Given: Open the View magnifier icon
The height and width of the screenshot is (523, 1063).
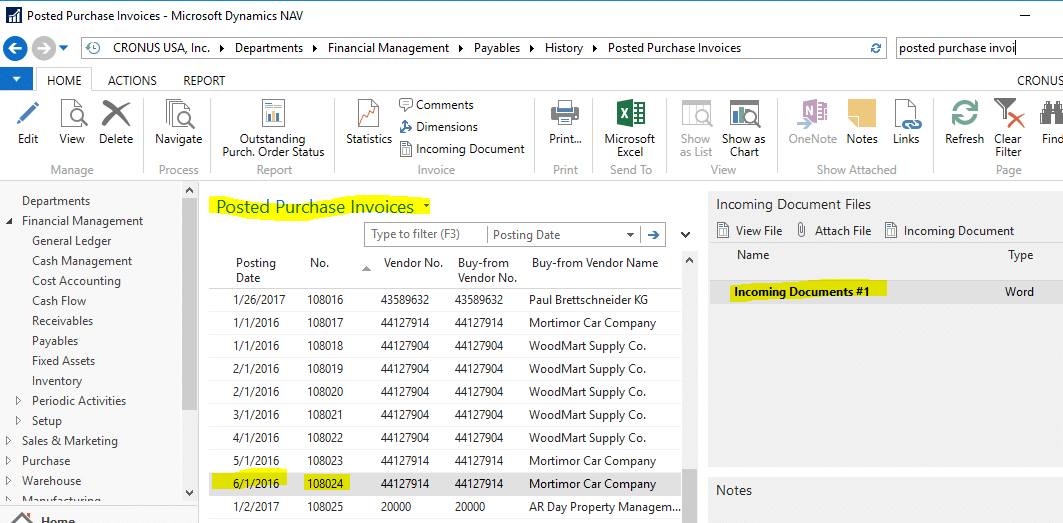Looking at the screenshot, I should (72, 114).
